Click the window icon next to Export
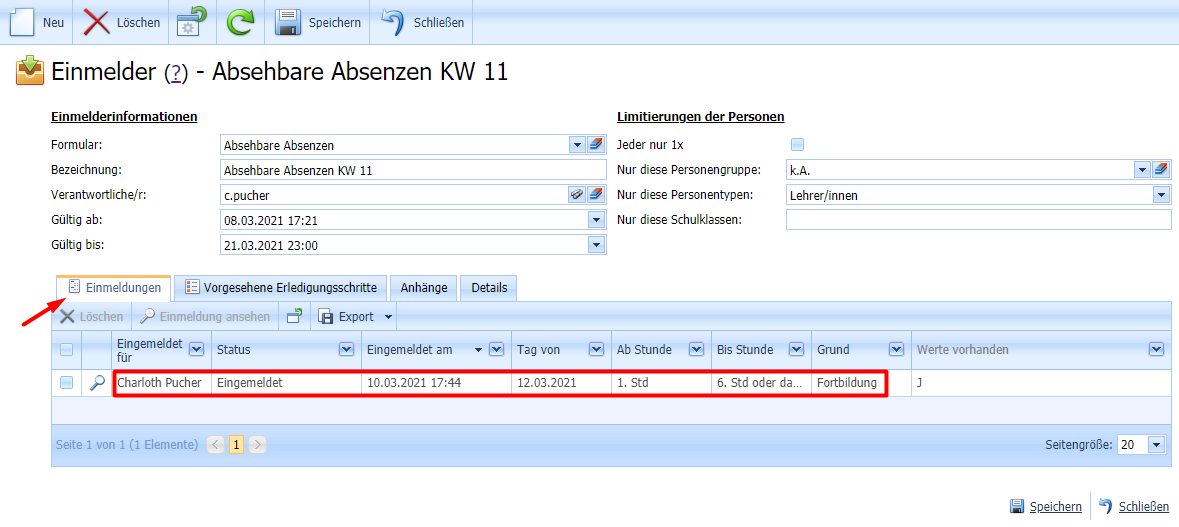Screen dimensions: 1179x527 294,317
